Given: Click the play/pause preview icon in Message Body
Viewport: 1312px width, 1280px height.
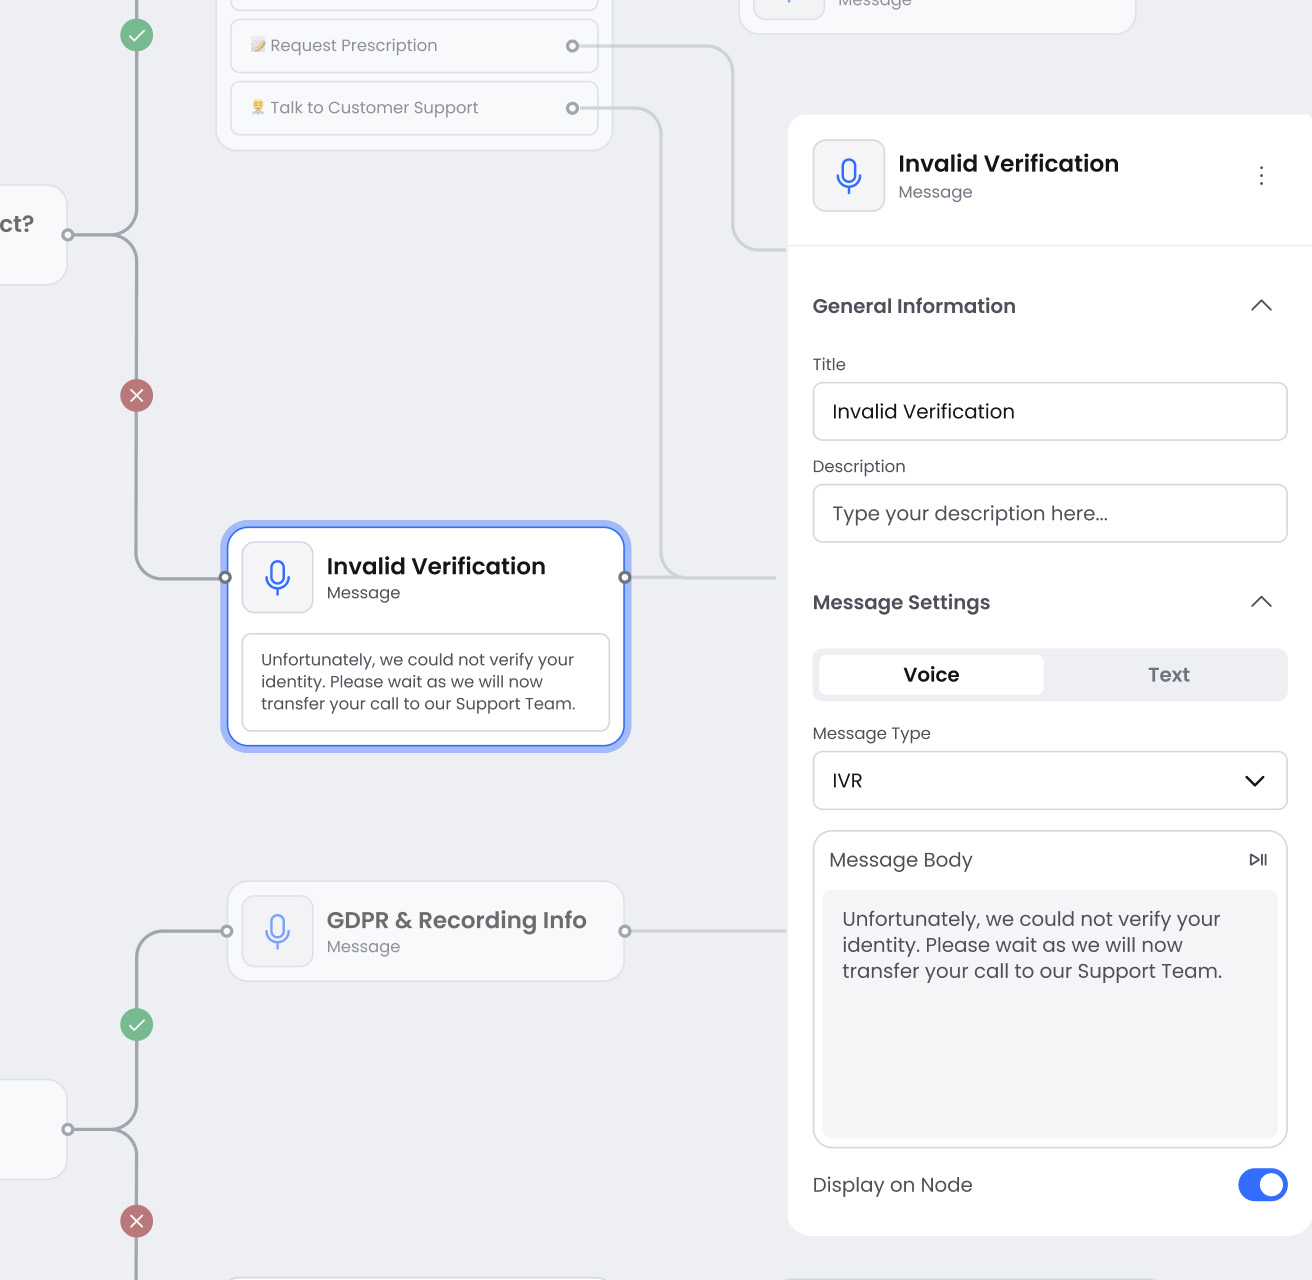Looking at the screenshot, I should click(1258, 859).
